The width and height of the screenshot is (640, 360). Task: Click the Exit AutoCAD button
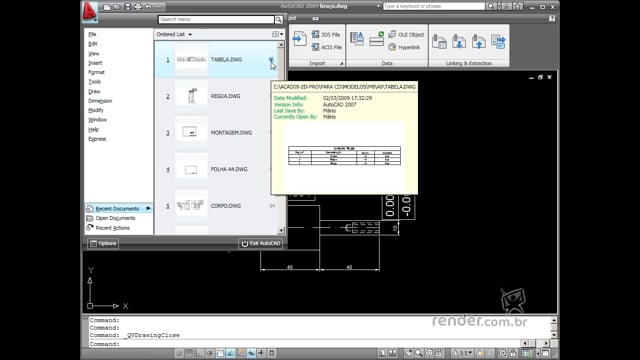point(260,244)
